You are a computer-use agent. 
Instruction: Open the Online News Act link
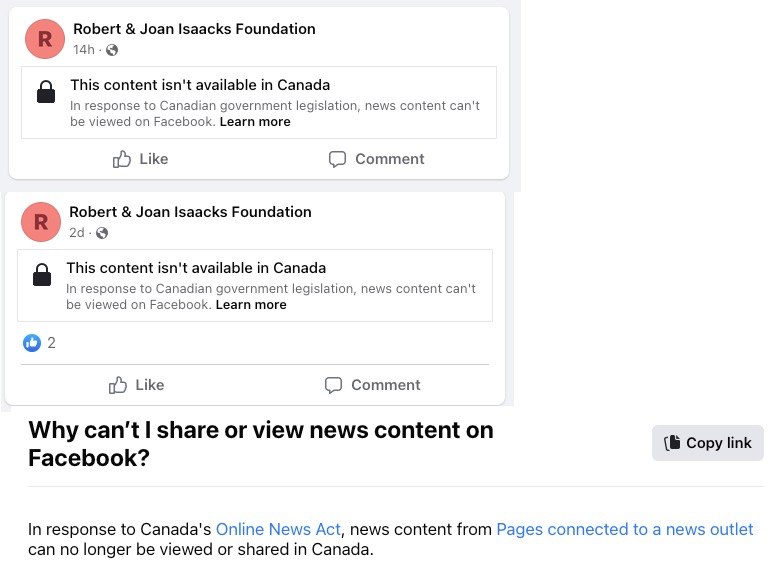pyautogui.click(x=278, y=529)
